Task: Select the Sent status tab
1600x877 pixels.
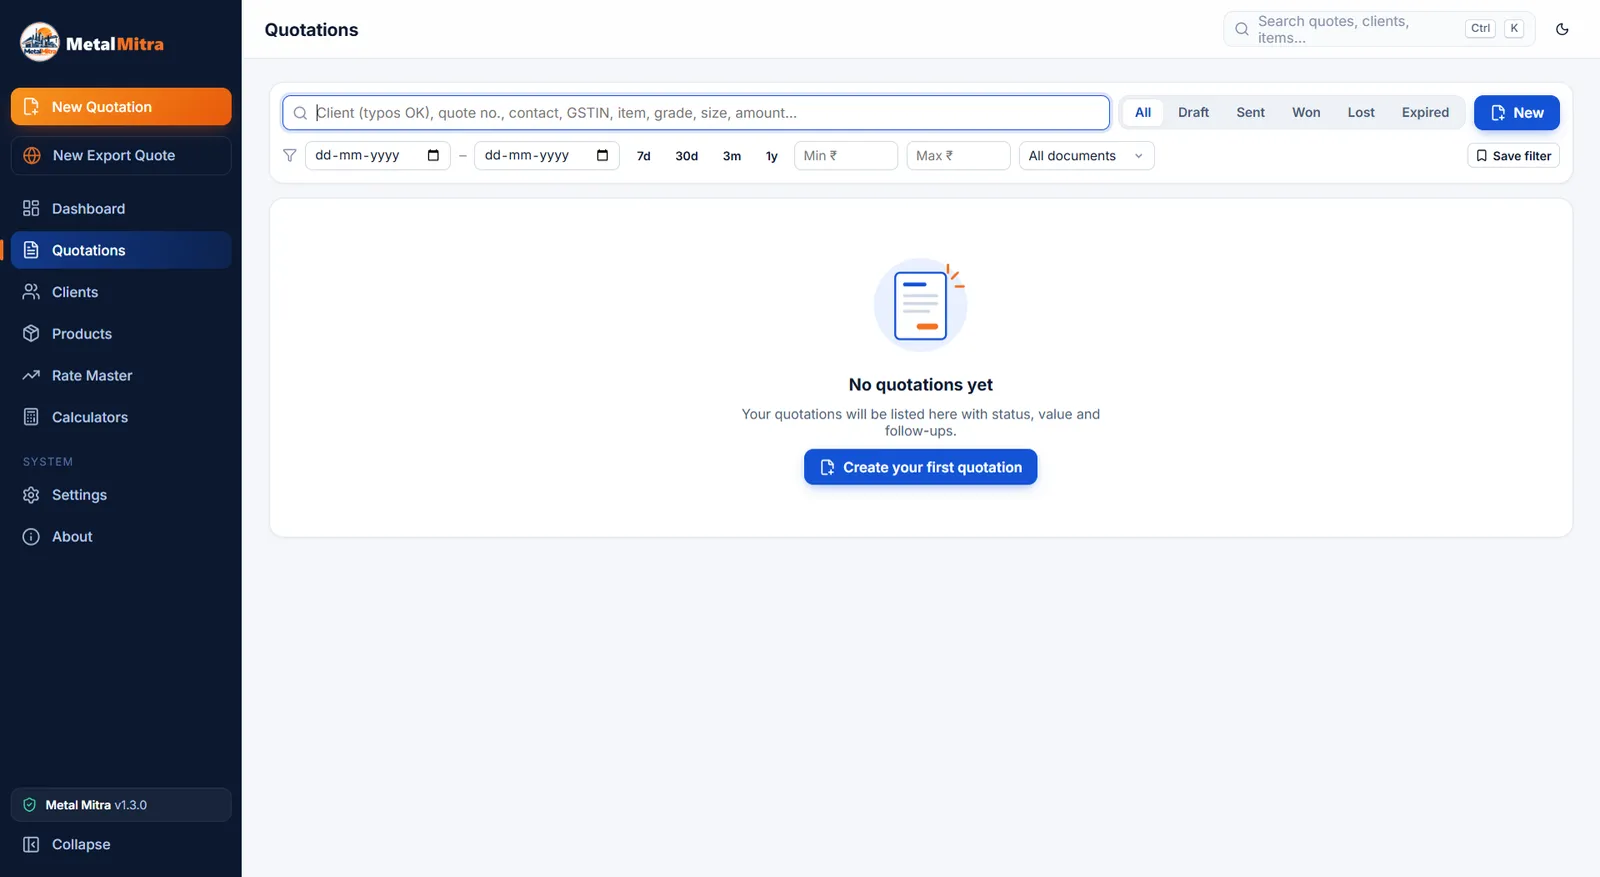Action: tap(1250, 112)
